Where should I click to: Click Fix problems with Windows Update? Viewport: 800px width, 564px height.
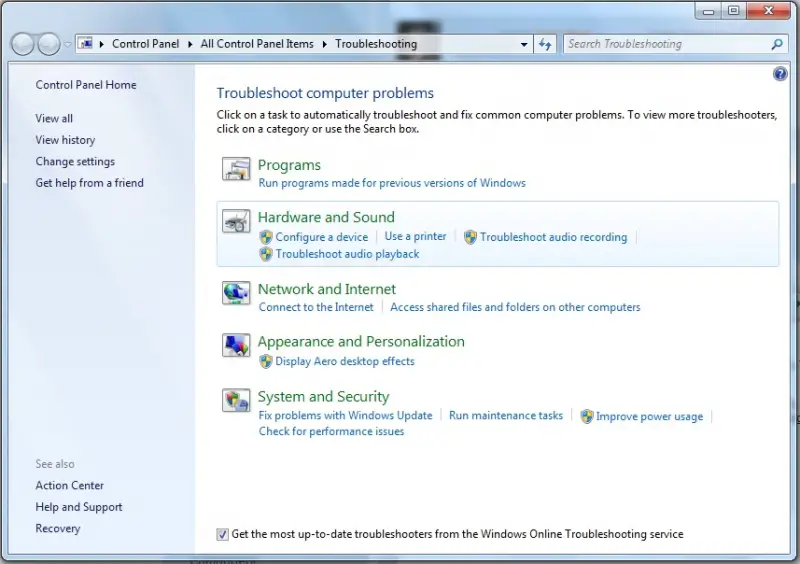(345, 415)
